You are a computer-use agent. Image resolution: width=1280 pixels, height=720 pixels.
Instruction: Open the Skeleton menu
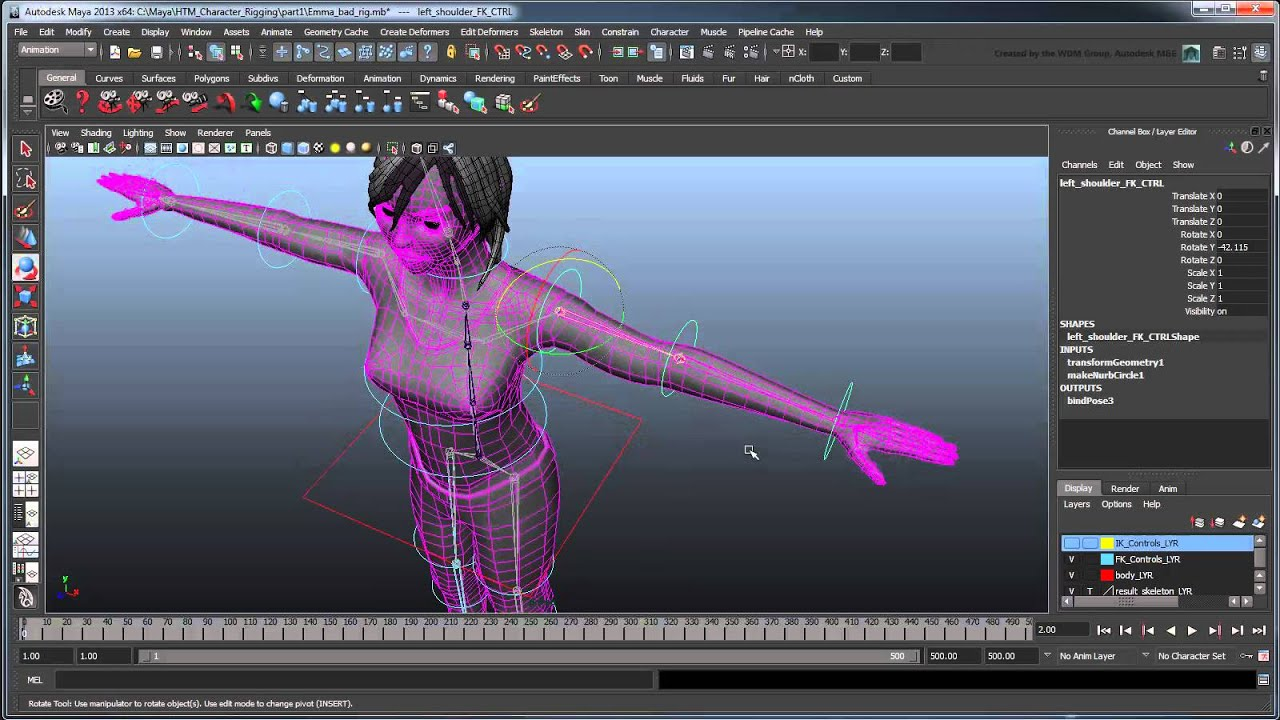[x=546, y=32]
